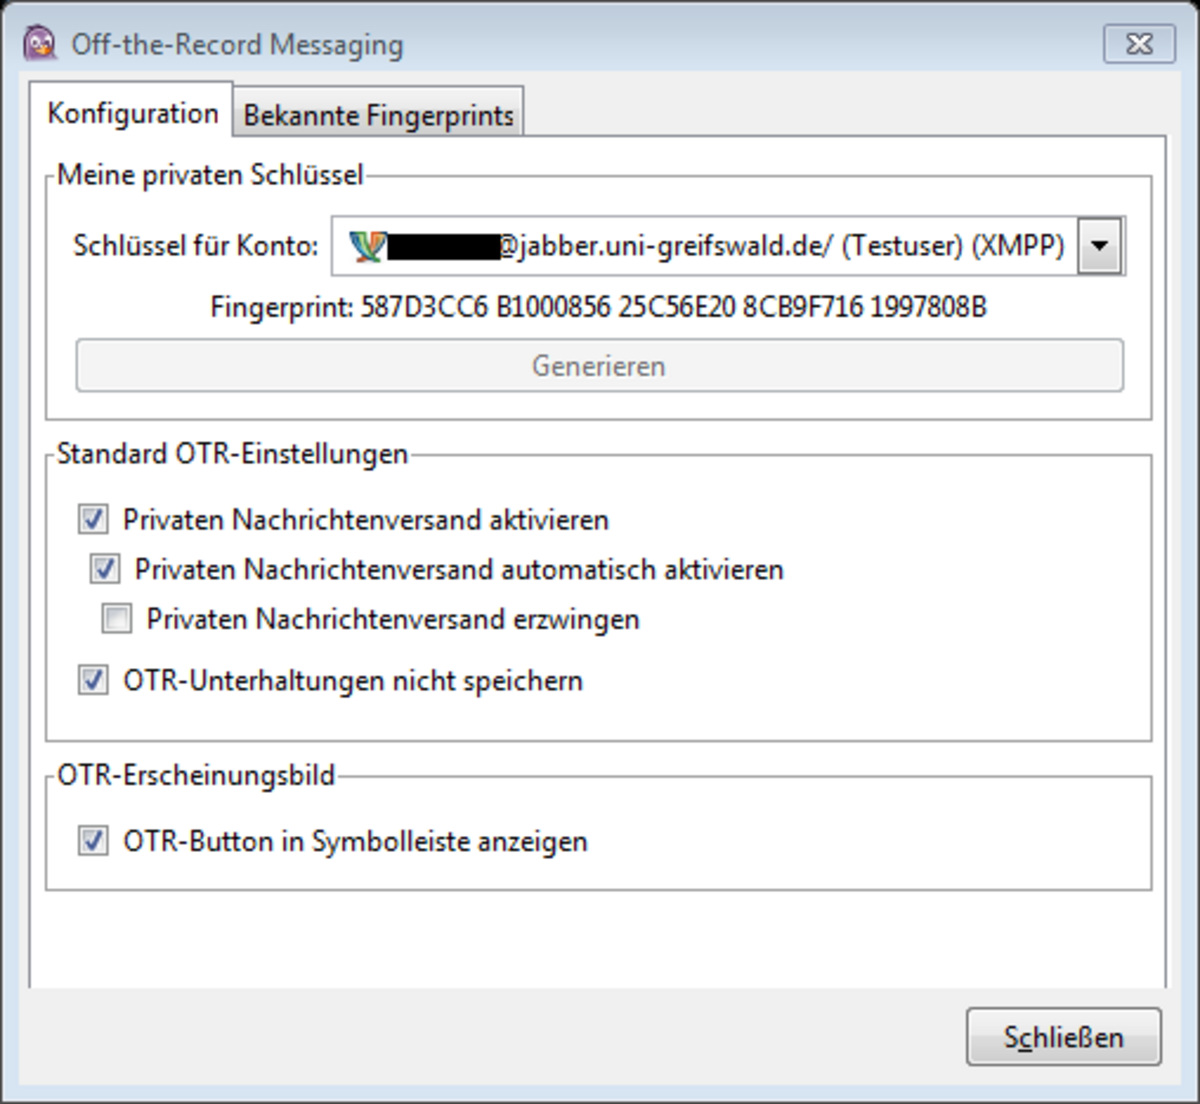
Task: Click the Pidgin icon in the title bar
Action: point(40,43)
